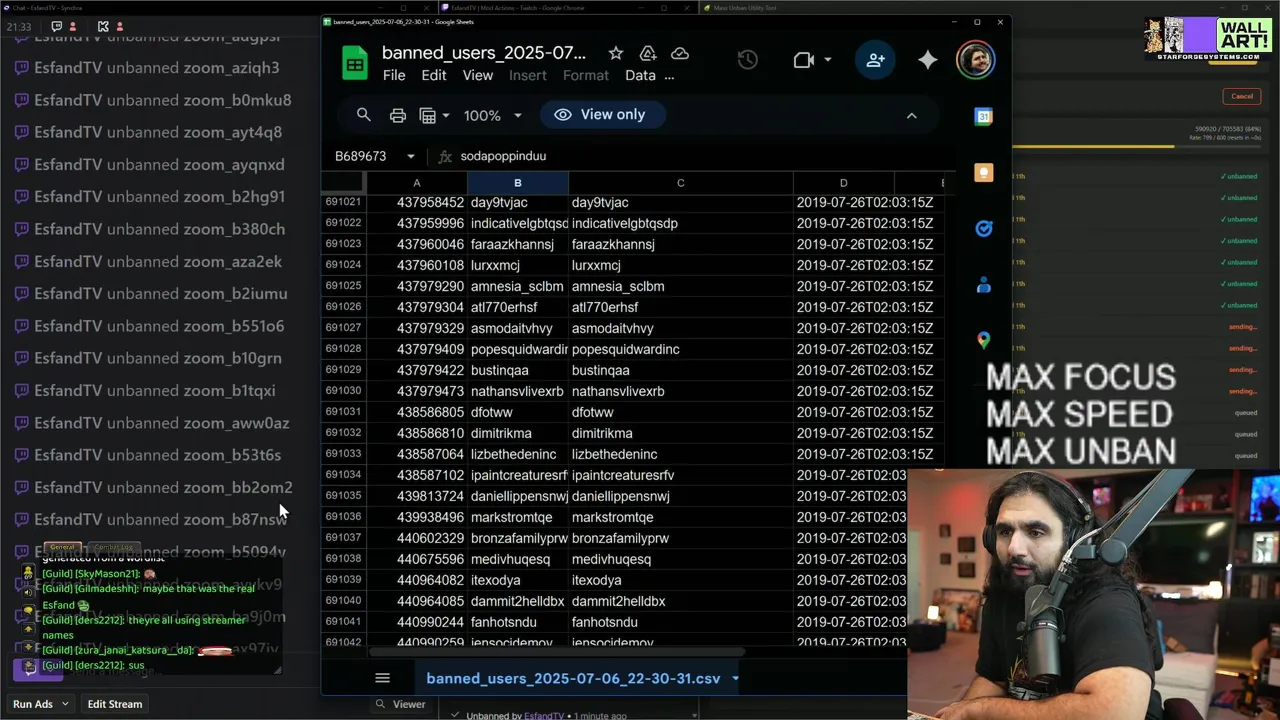Focus the formula bar with sodapoppinduu
The height and width of the screenshot is (720, 1280).
(x=700, y=156)
